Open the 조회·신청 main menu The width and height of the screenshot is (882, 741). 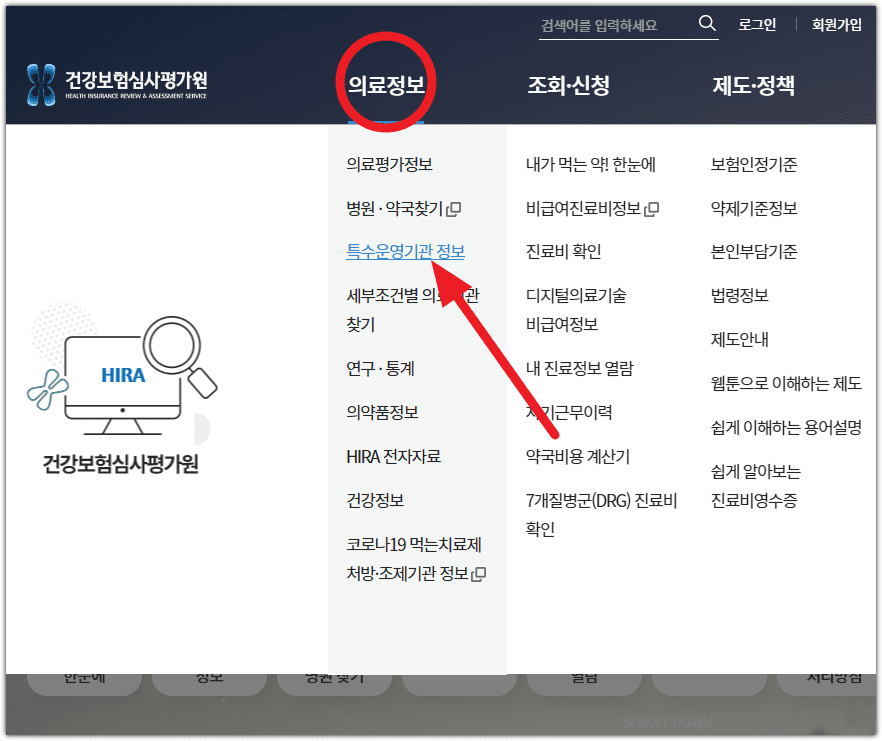(x=569, y=86)
